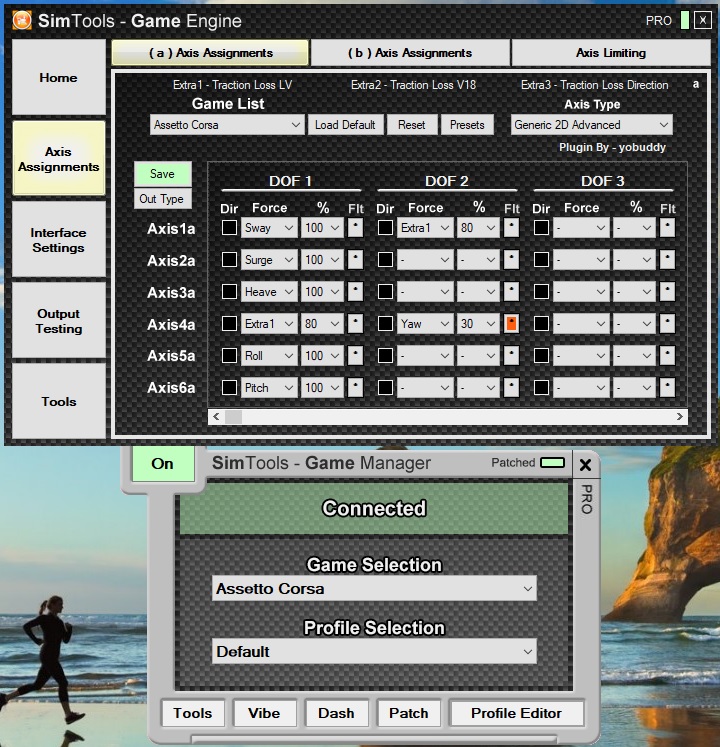Screen dimensions: 720x747
Task: Switch to (b) Axis Assignments tab
Action: point(410,52)
